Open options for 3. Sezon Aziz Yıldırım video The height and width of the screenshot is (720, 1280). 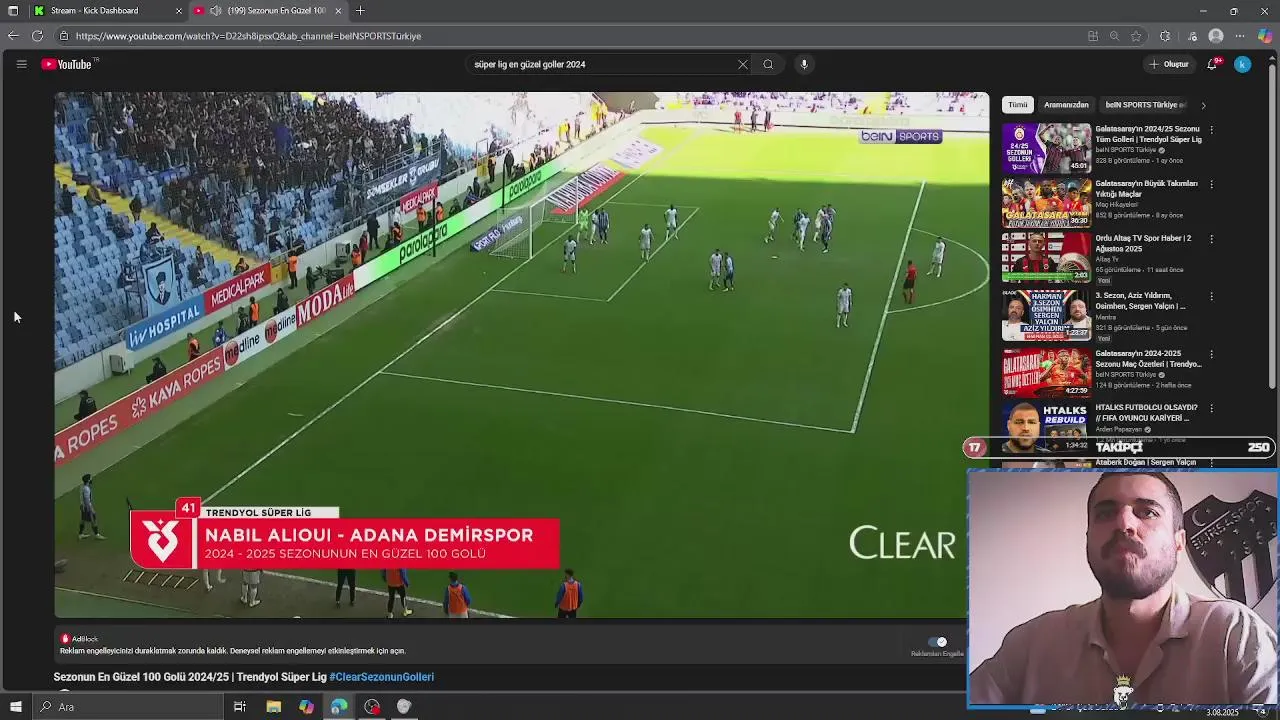click(x=1211, y=297)
